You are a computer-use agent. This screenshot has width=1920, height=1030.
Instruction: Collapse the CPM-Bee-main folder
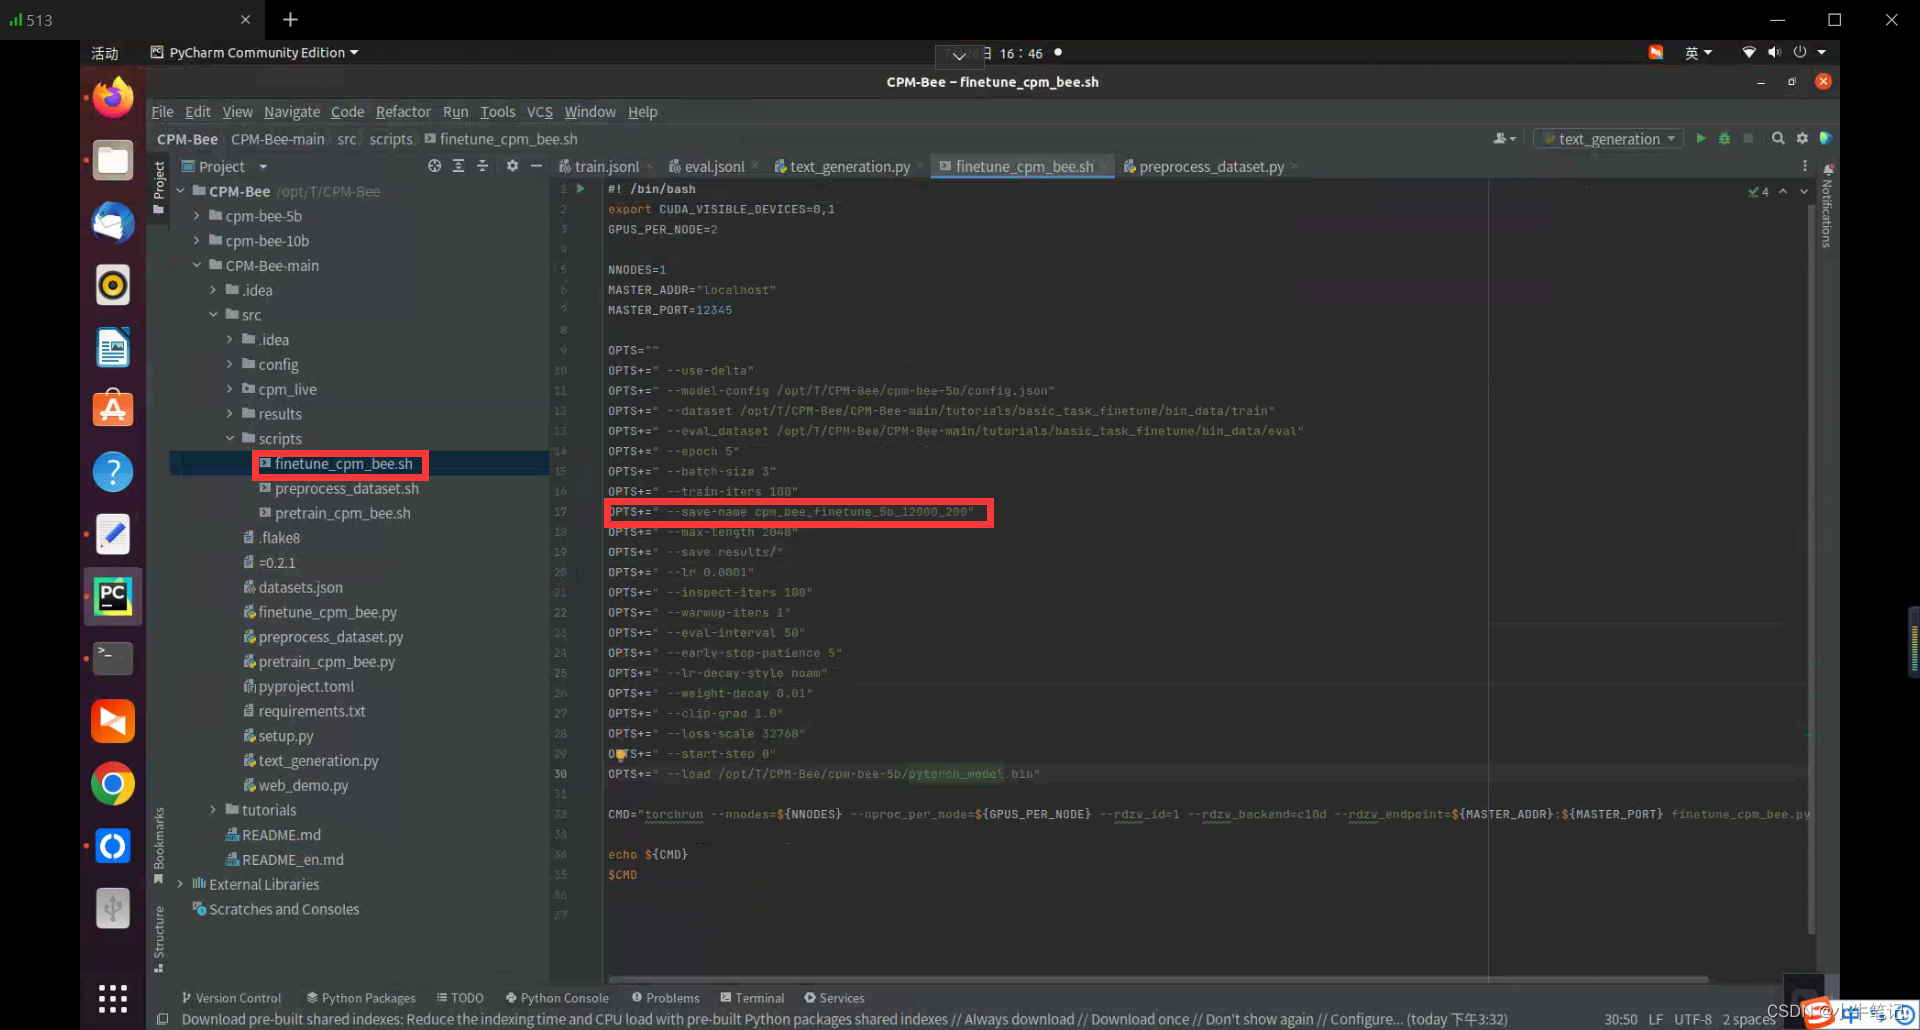click(196, 266)
